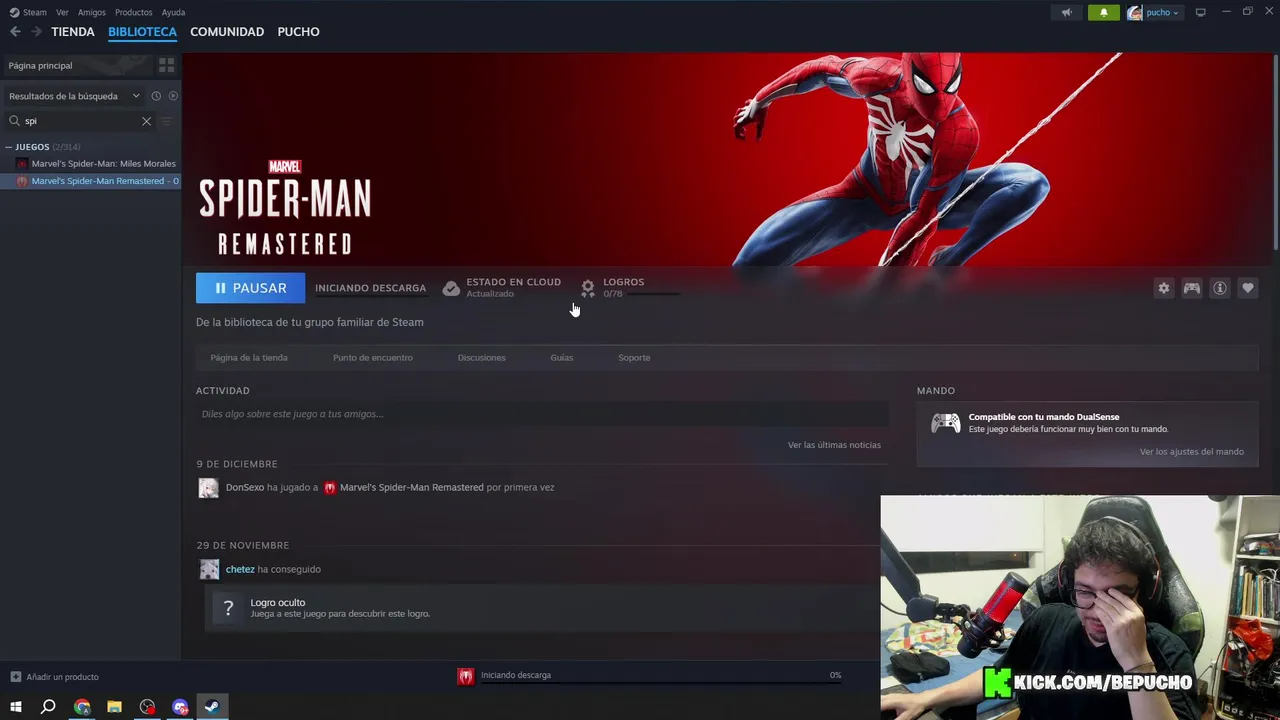The image size is (1280, 720).
Task: Open File Explorer from the taskbar
Action: 114,707
